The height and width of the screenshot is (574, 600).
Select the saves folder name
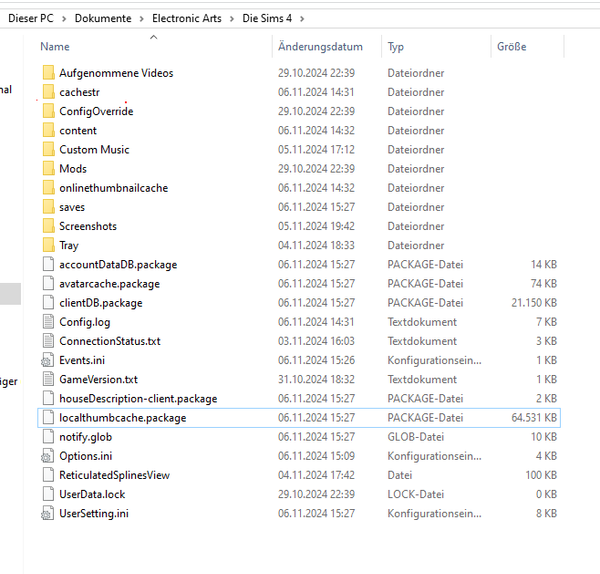pyautogui.click(x=72, y=207)
